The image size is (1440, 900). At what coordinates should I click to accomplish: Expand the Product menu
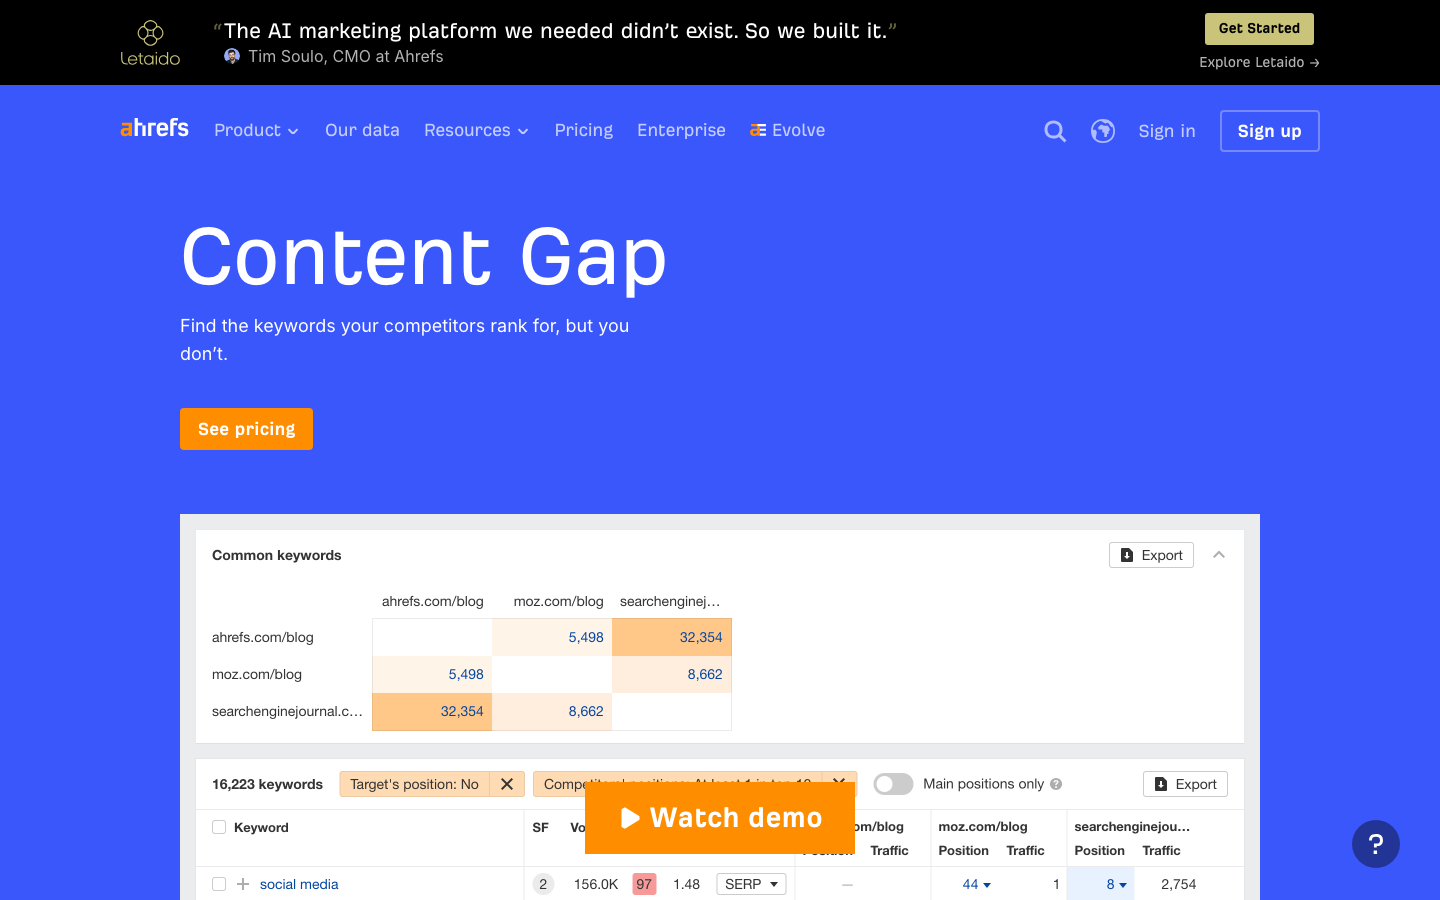[256, 130]
